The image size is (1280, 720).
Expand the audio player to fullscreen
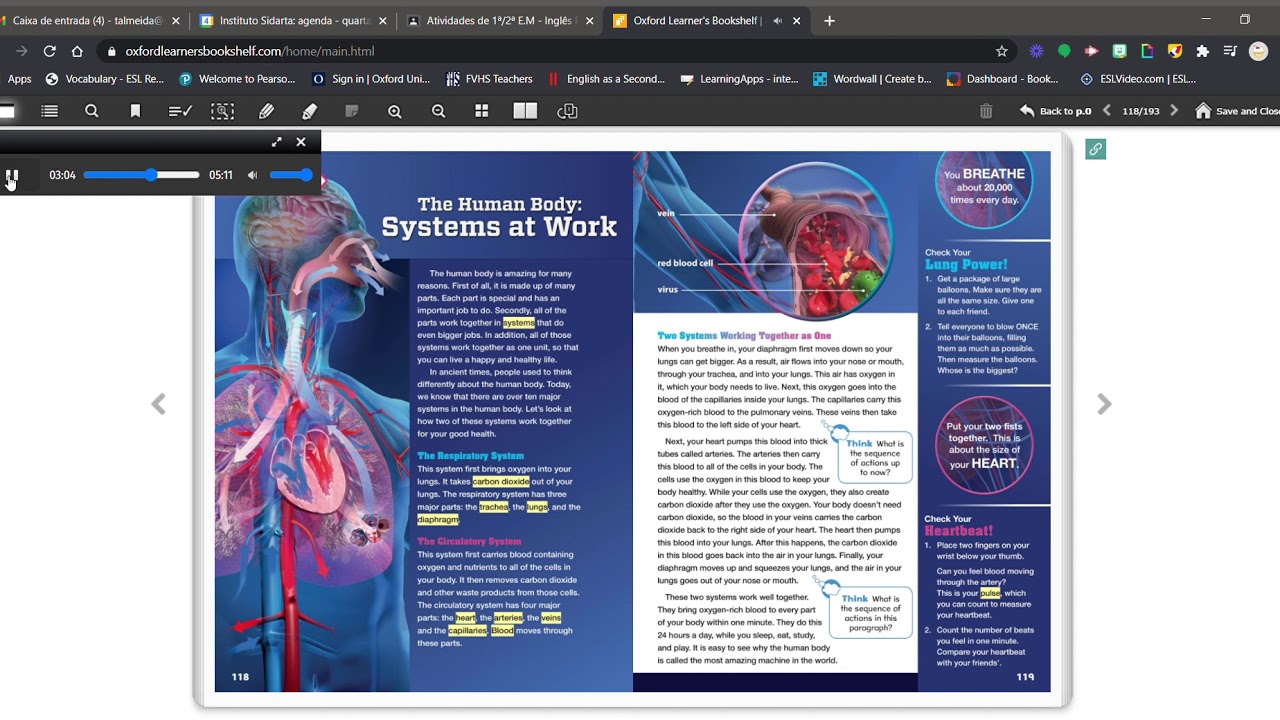(x=277, y=142)
